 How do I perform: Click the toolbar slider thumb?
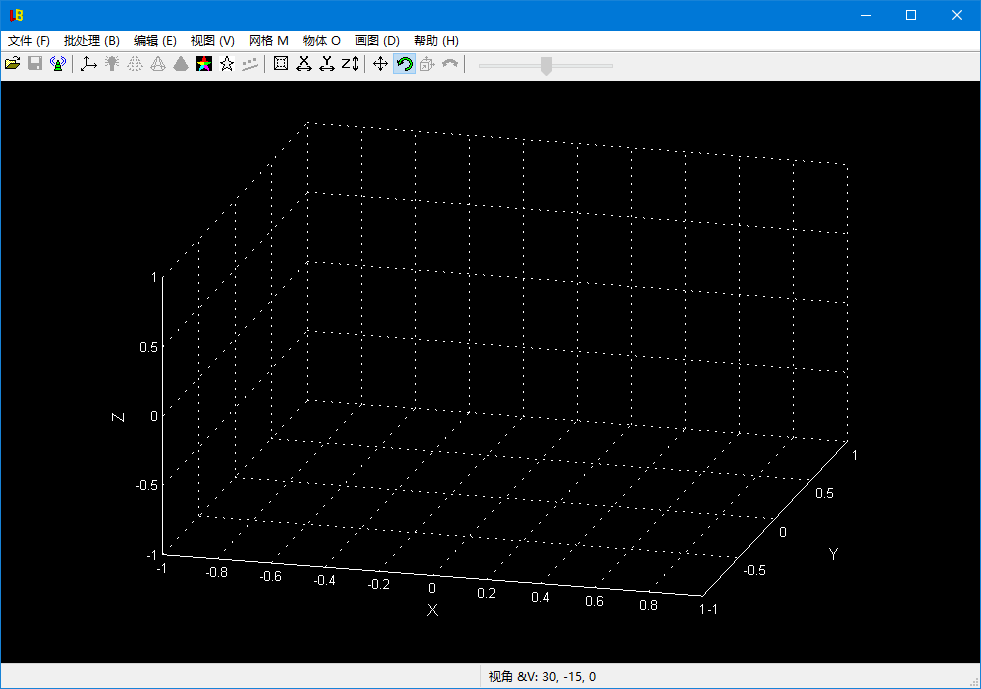pyautogui.click(x=546, y=65)
